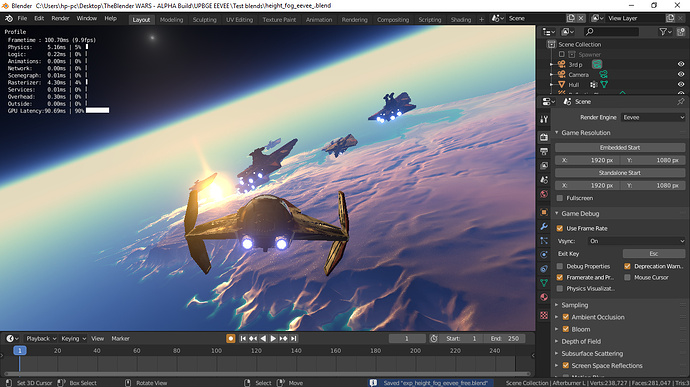The height and width of the screenshot is (387, 690).
Task: Open the Object properties tab (orange square)
Action: point(544,212)
